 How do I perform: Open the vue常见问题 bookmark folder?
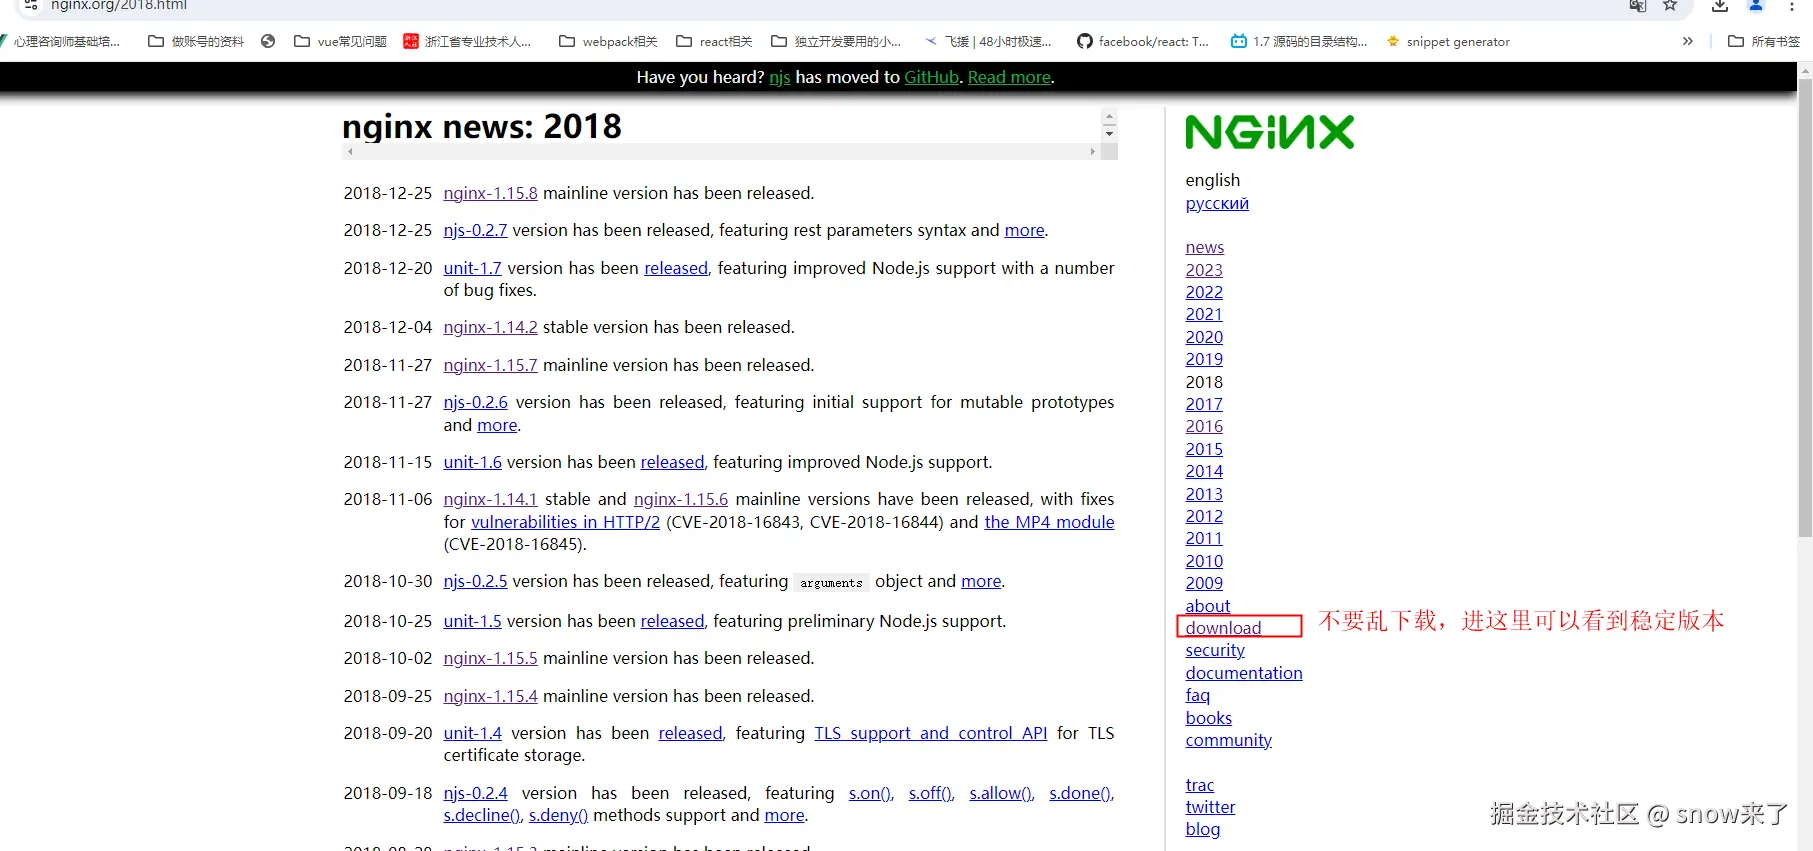tap(341, 41)
